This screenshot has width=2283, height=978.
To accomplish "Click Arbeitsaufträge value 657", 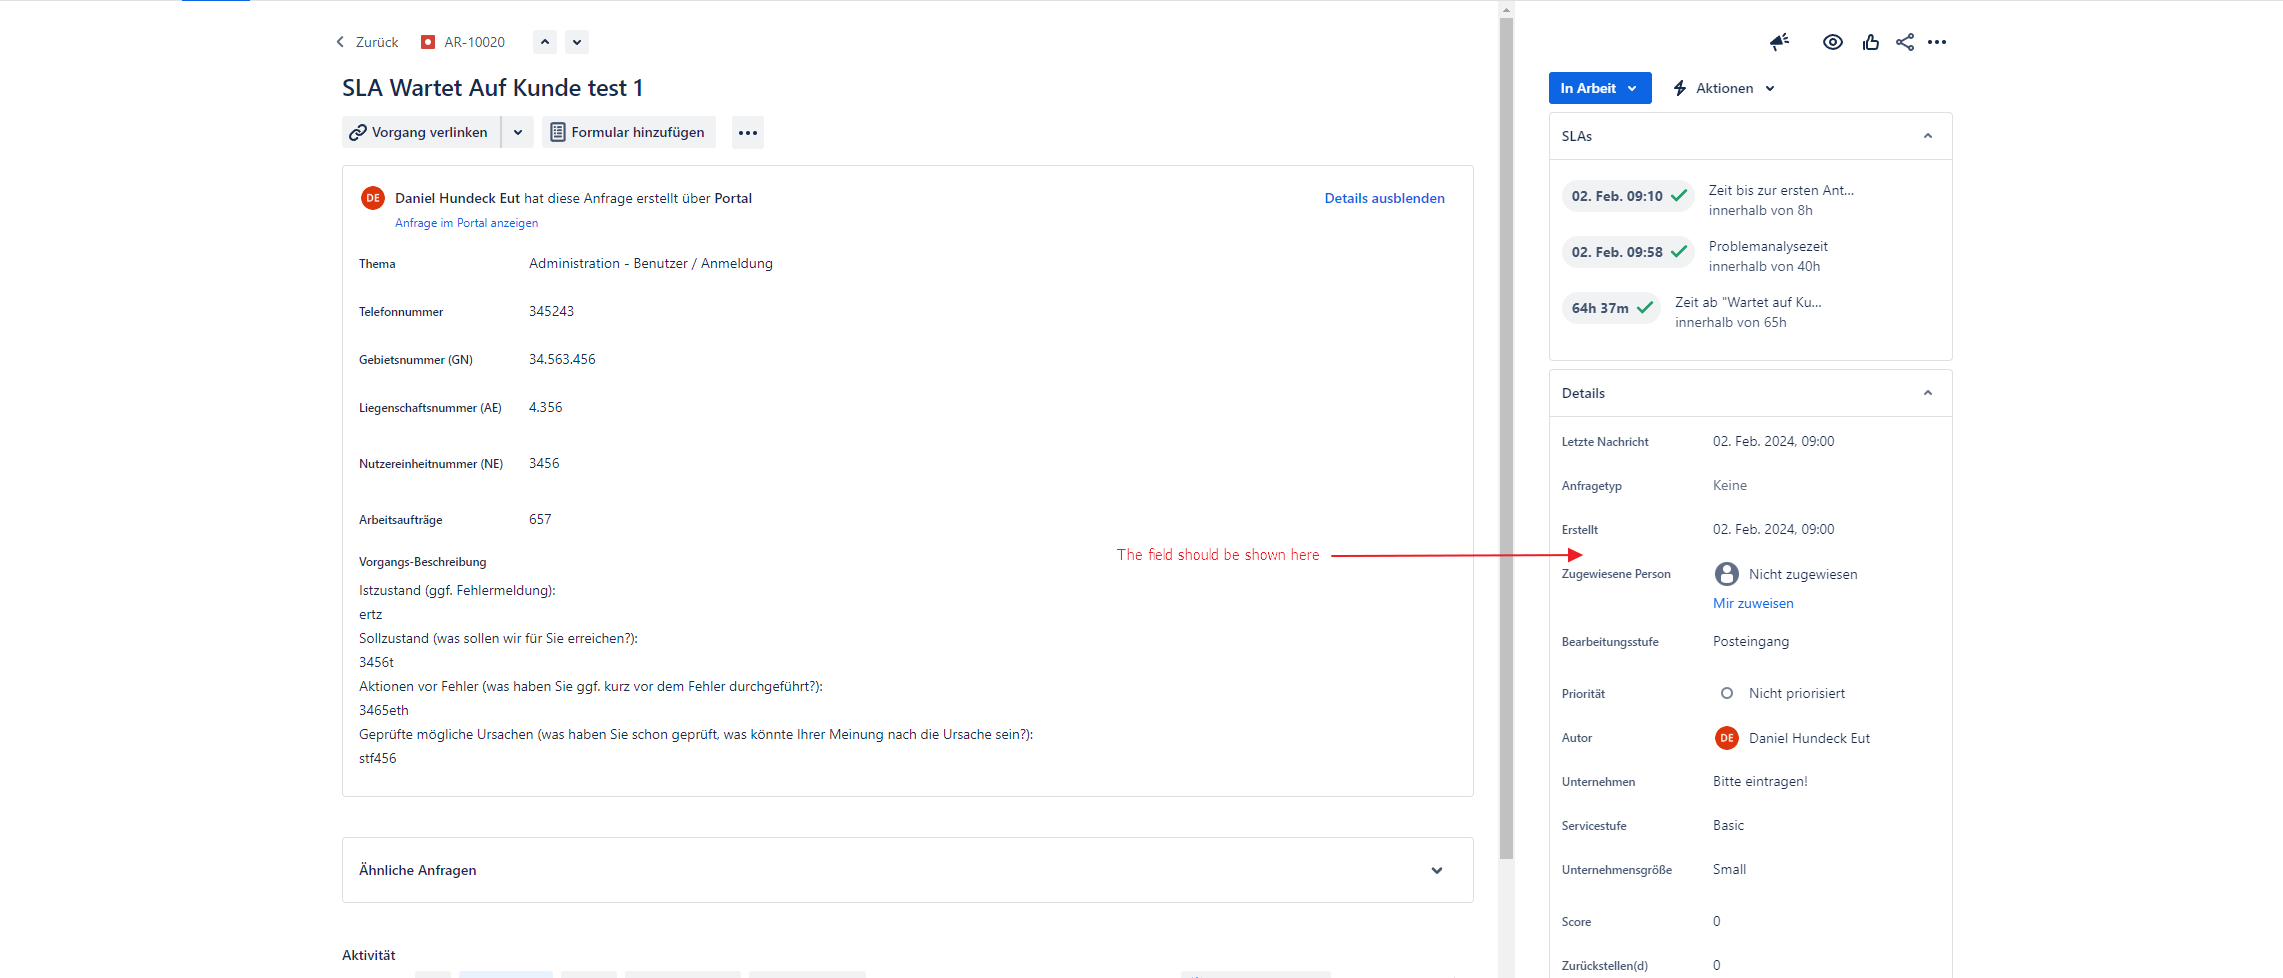I will tap(540, 519).
